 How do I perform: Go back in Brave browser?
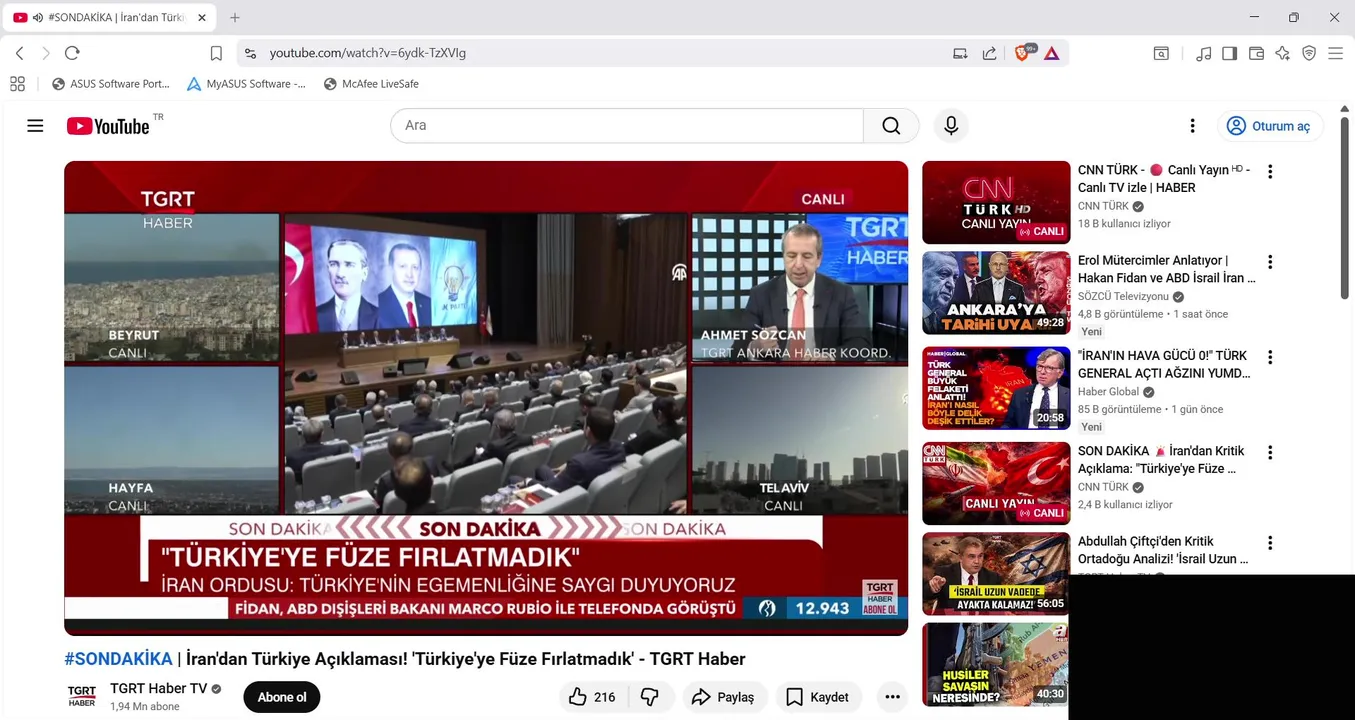click(19, 53)
